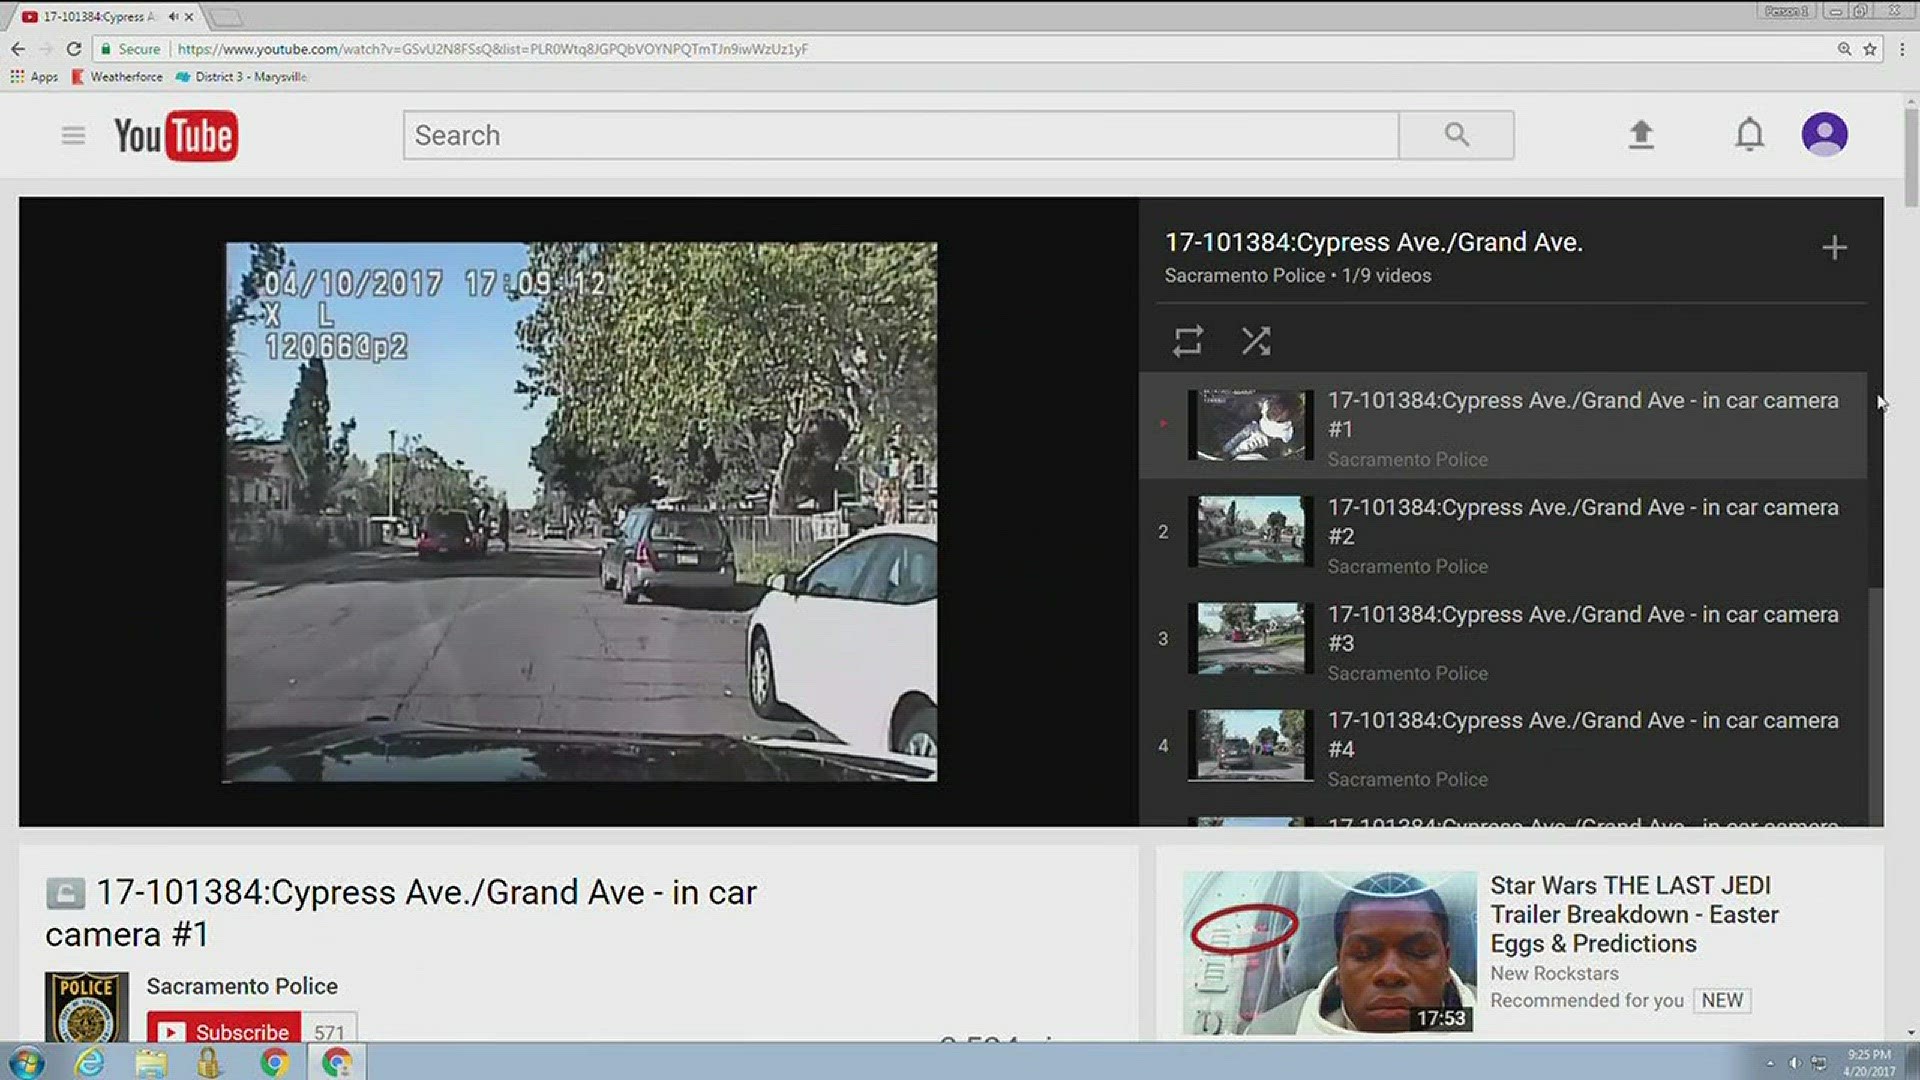Go forward with browser forward arrow
Screen dimensions: 1920x1080
coord(46,48)
